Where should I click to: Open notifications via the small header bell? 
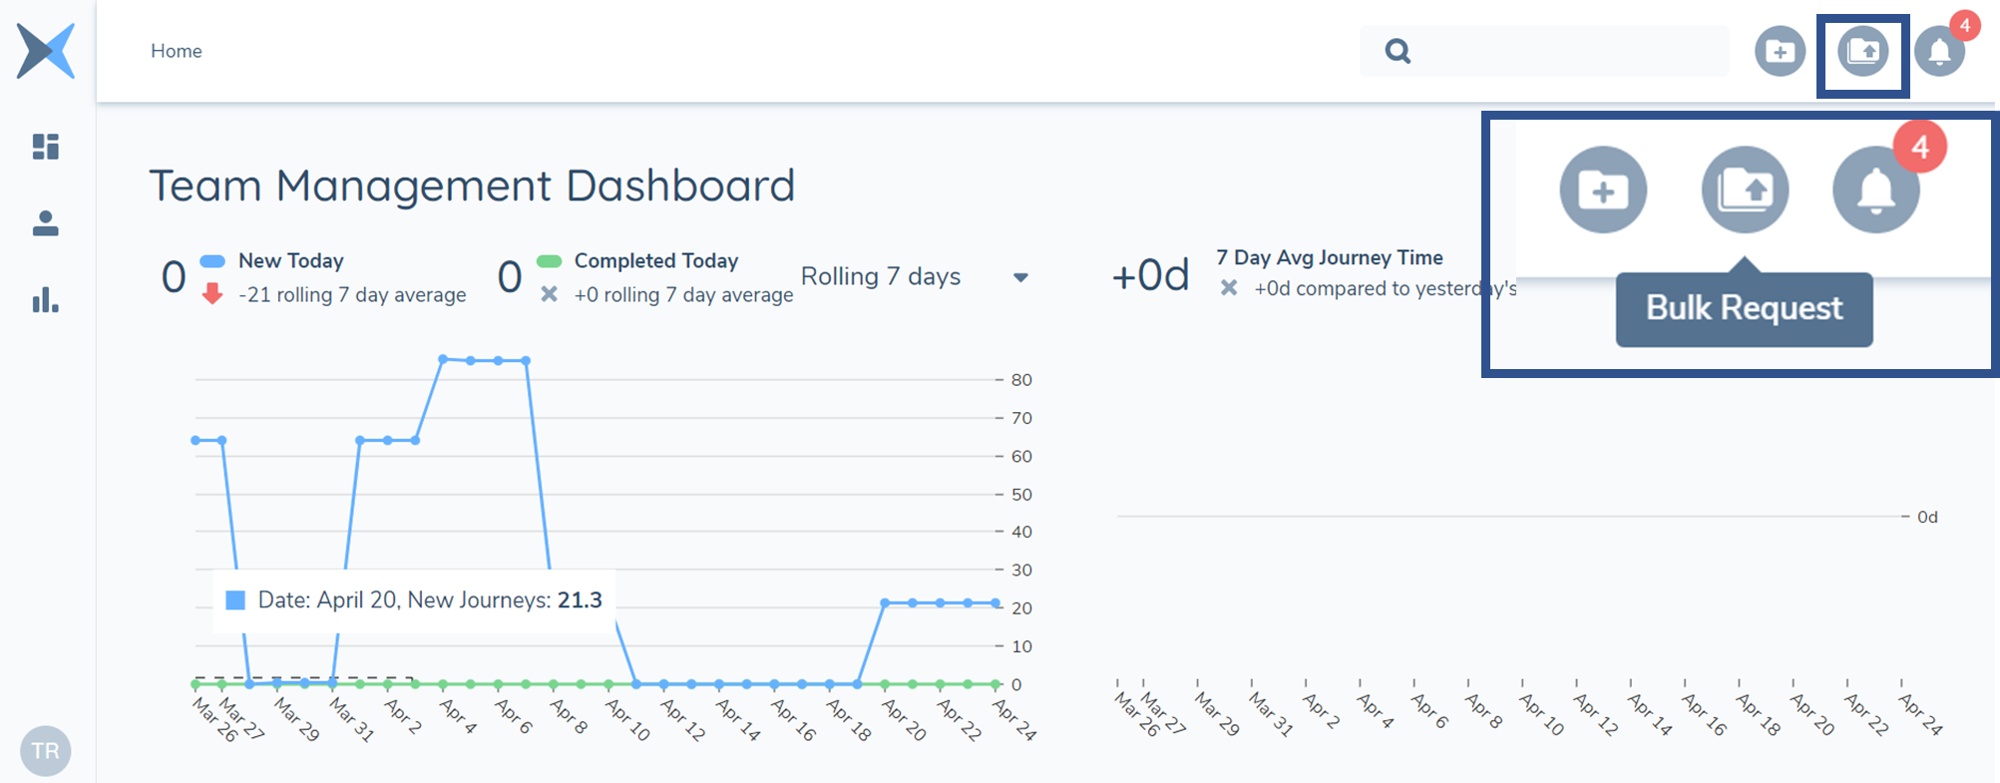coord(1939,52)
